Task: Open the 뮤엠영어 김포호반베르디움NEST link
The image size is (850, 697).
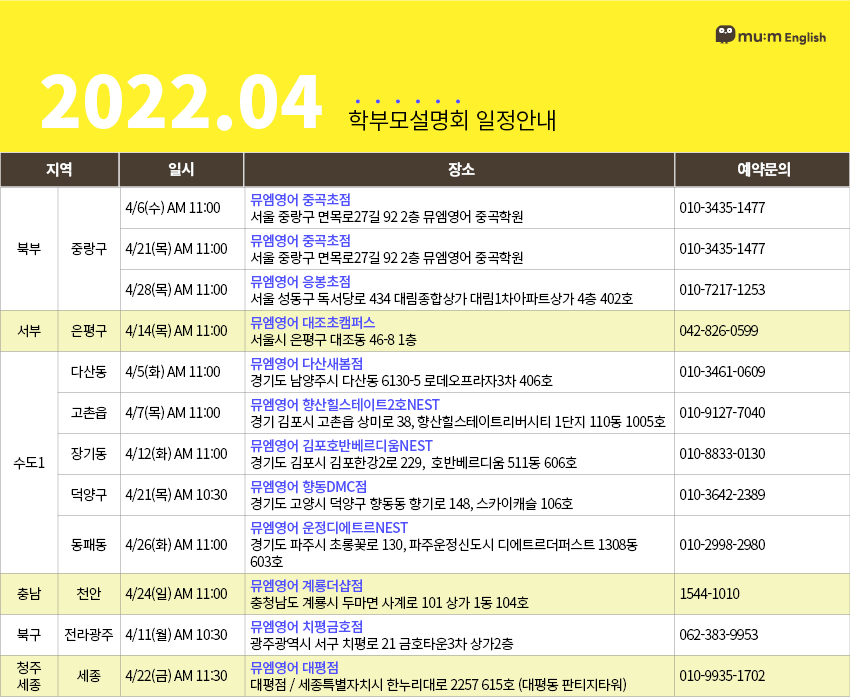Action: coord(342,446)
